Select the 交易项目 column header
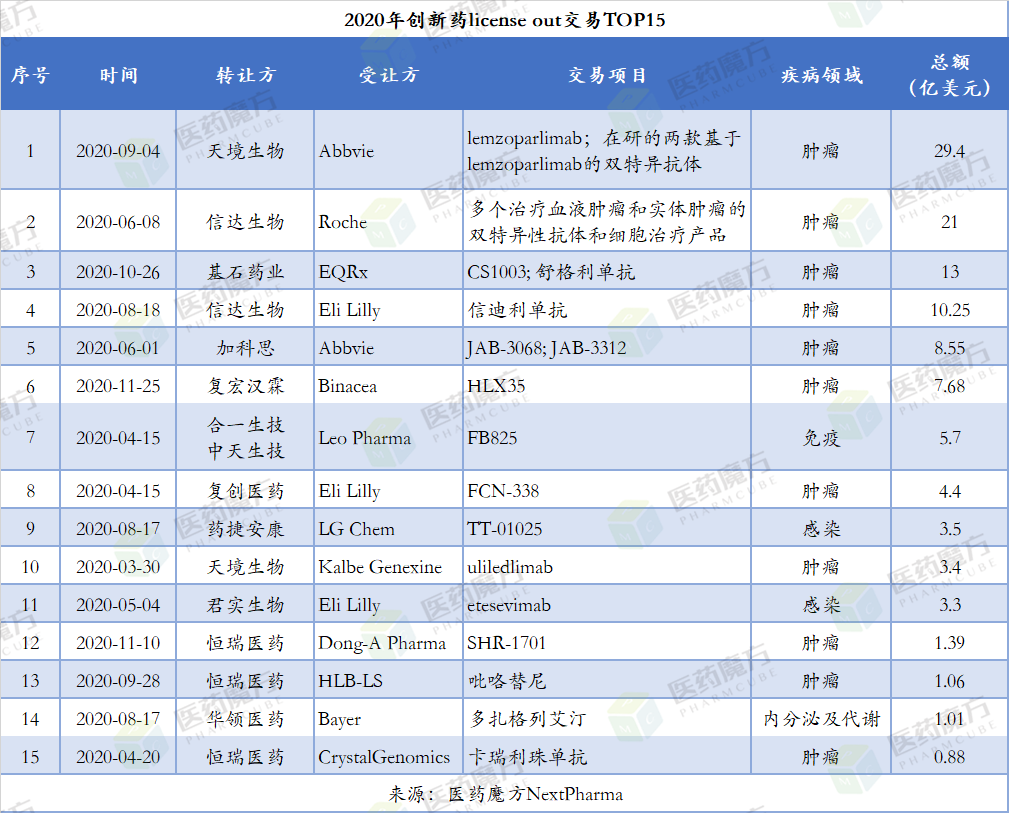1009x813 pixels. pyautogui.click(x=607, y=75)
